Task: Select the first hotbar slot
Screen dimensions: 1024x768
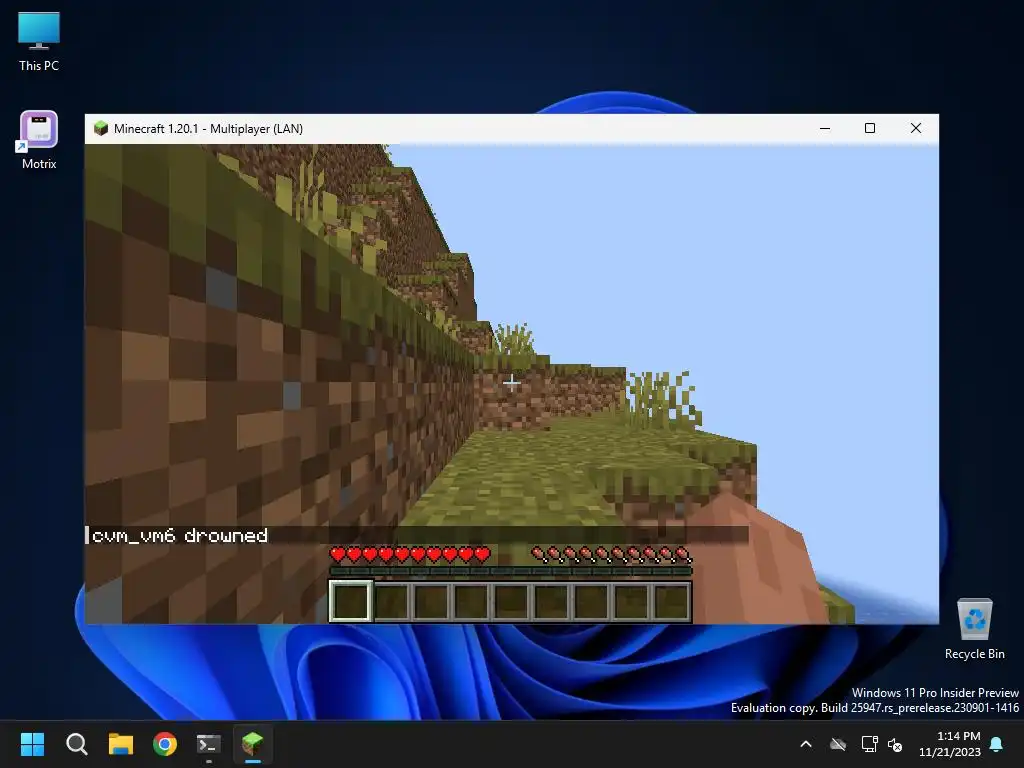Action: [x=351, y=601]
